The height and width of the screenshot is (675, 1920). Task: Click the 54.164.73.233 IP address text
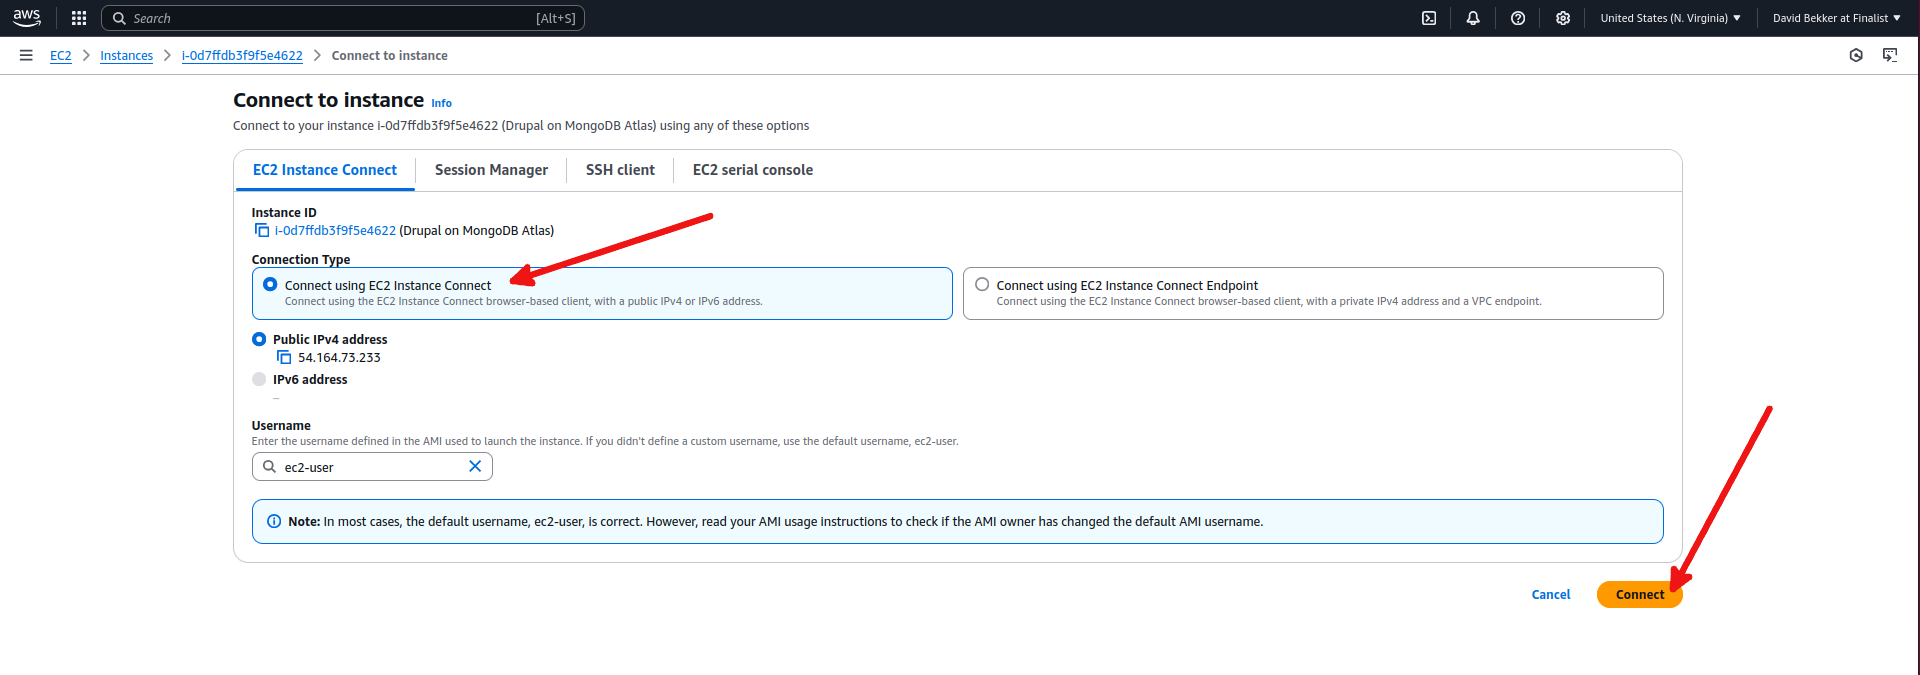pyautogui.click(x=339, y=357)
